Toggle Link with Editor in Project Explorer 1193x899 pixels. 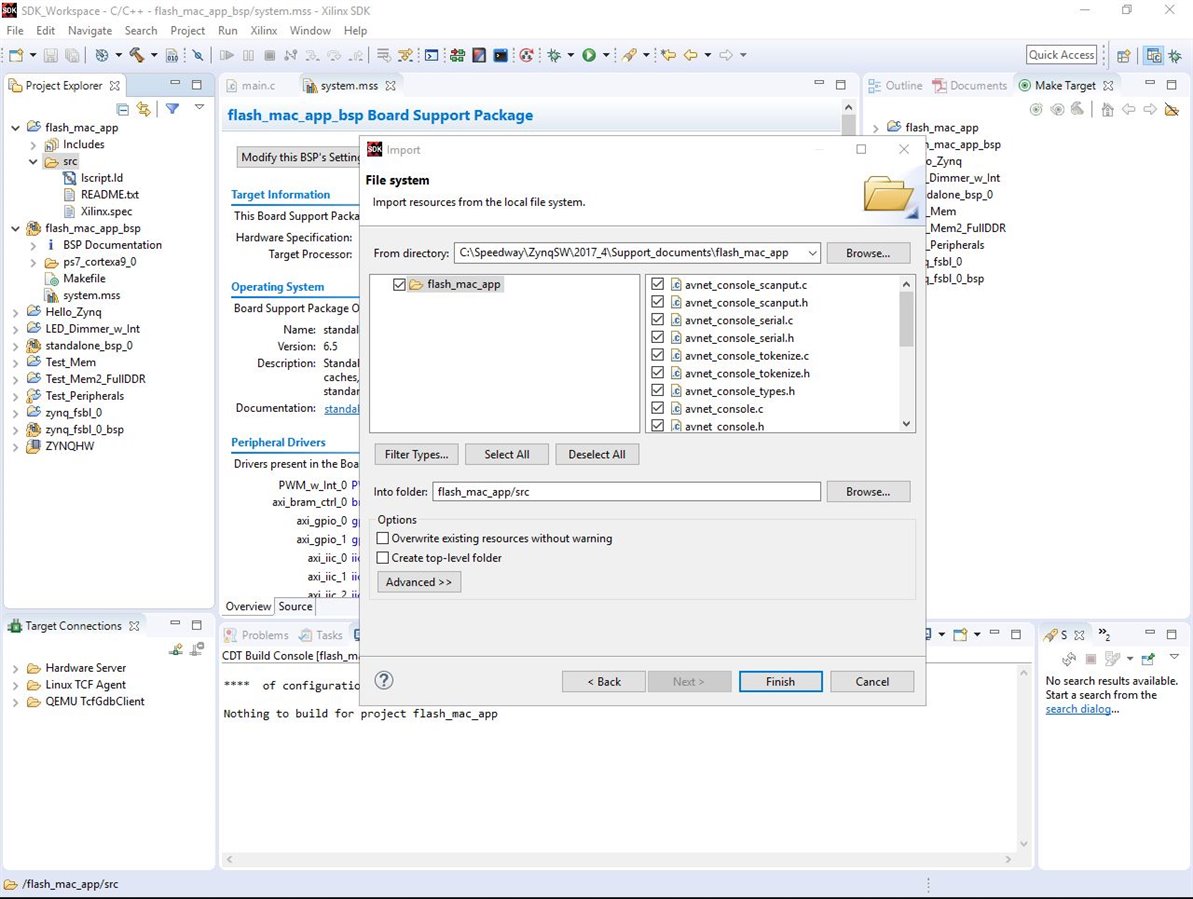[144, 109]
